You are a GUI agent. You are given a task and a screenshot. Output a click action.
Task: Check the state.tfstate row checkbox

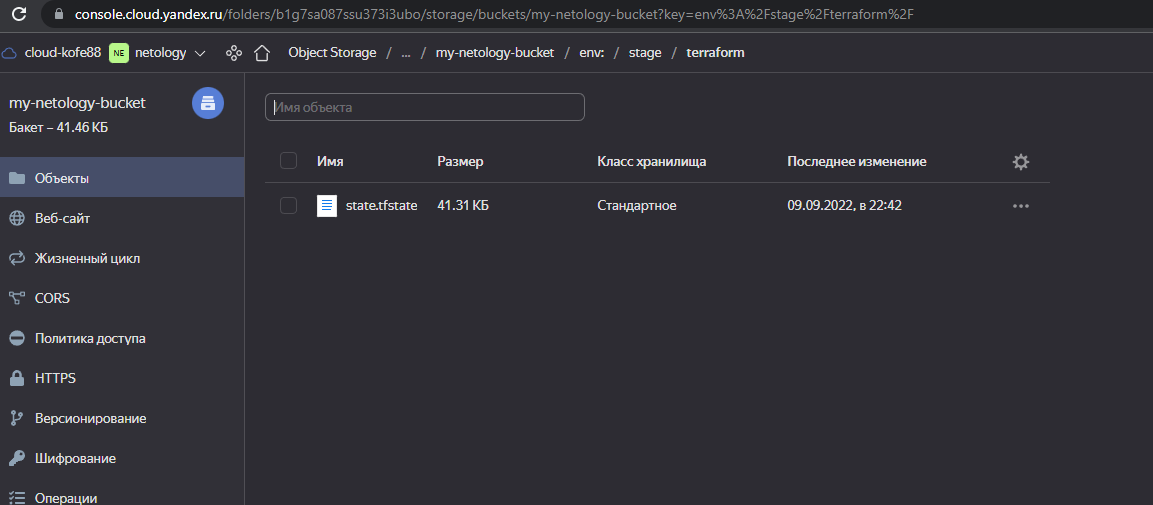point(288,206)
